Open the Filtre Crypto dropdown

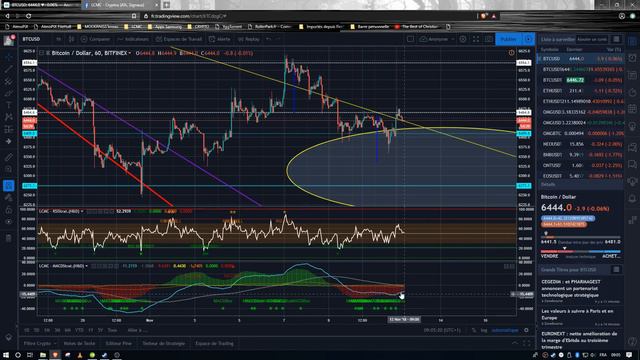click(x=40, y=343)
